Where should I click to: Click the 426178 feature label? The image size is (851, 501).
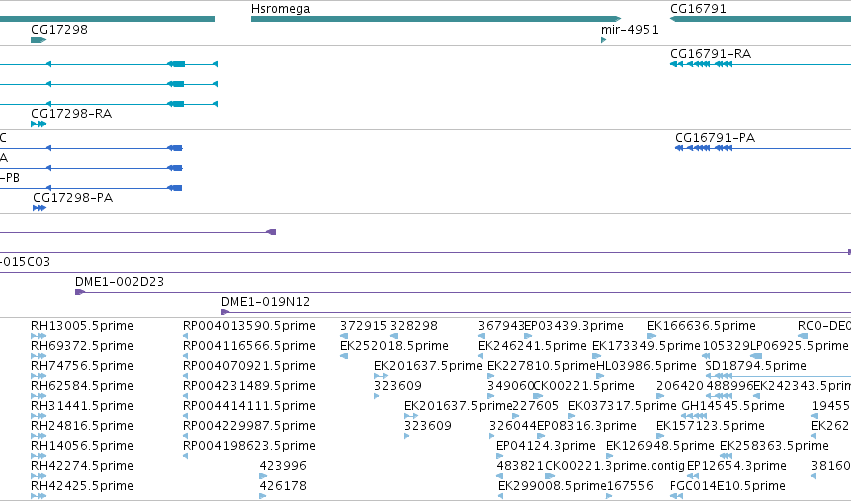pyautogui.click(x=283, y=486)
